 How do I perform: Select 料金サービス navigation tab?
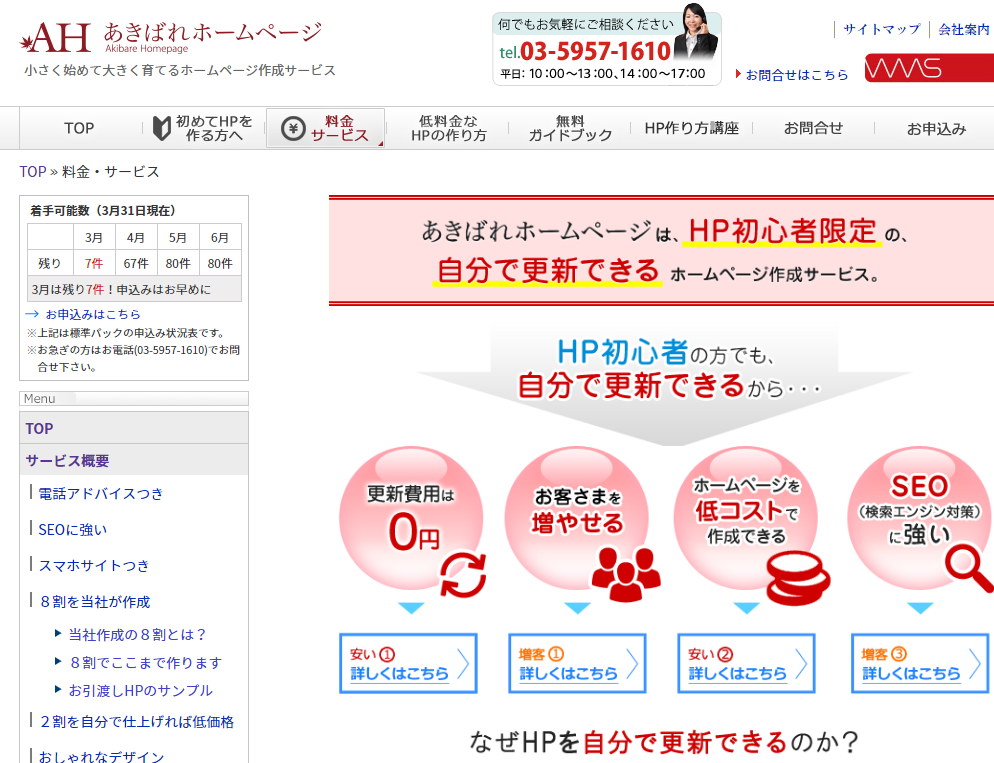[326, 129]
